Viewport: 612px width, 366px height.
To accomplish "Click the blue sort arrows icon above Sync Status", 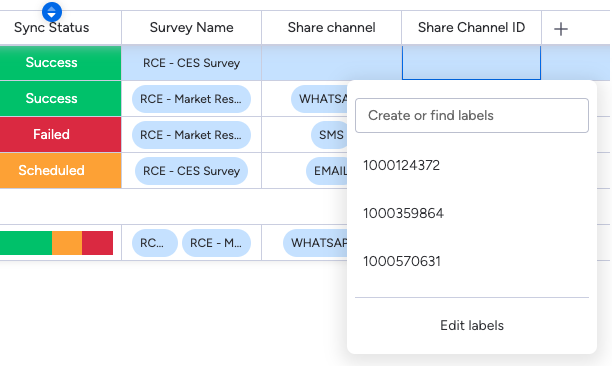I will click(x=52, y=12).
